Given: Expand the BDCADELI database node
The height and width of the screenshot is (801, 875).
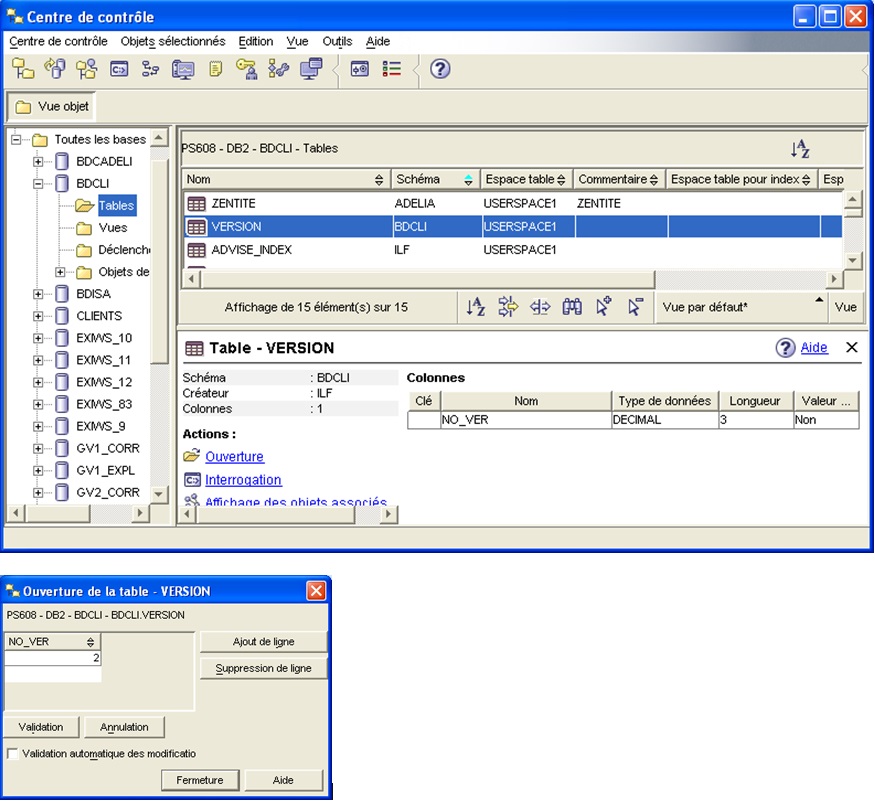Looking at the screenshot, I should [x=39, y=162].
